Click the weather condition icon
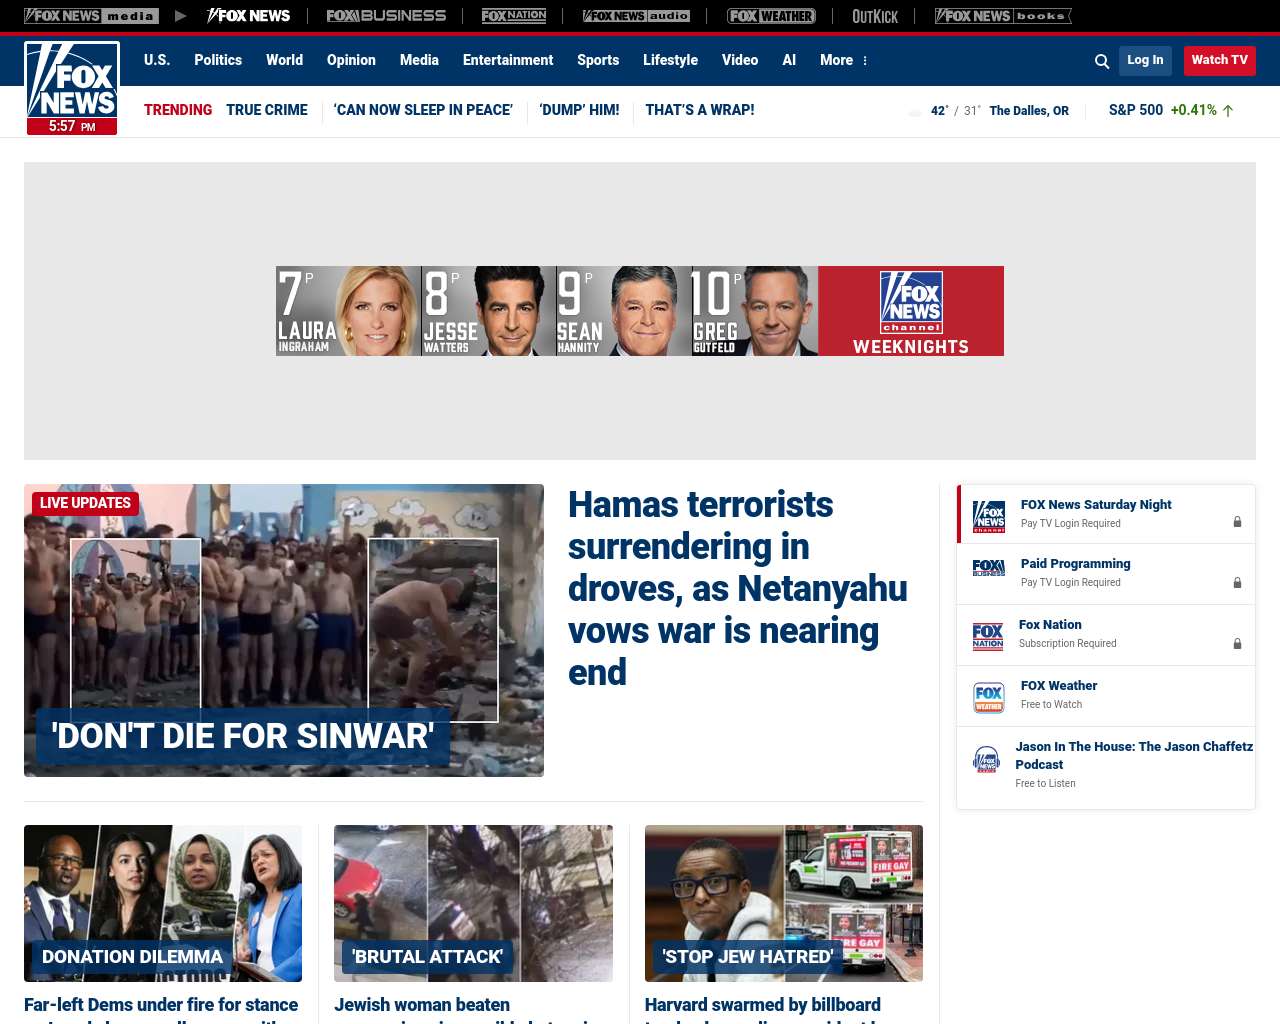Image resolution: width=1280 pixels, height=1024 pixels. point(915,111)
